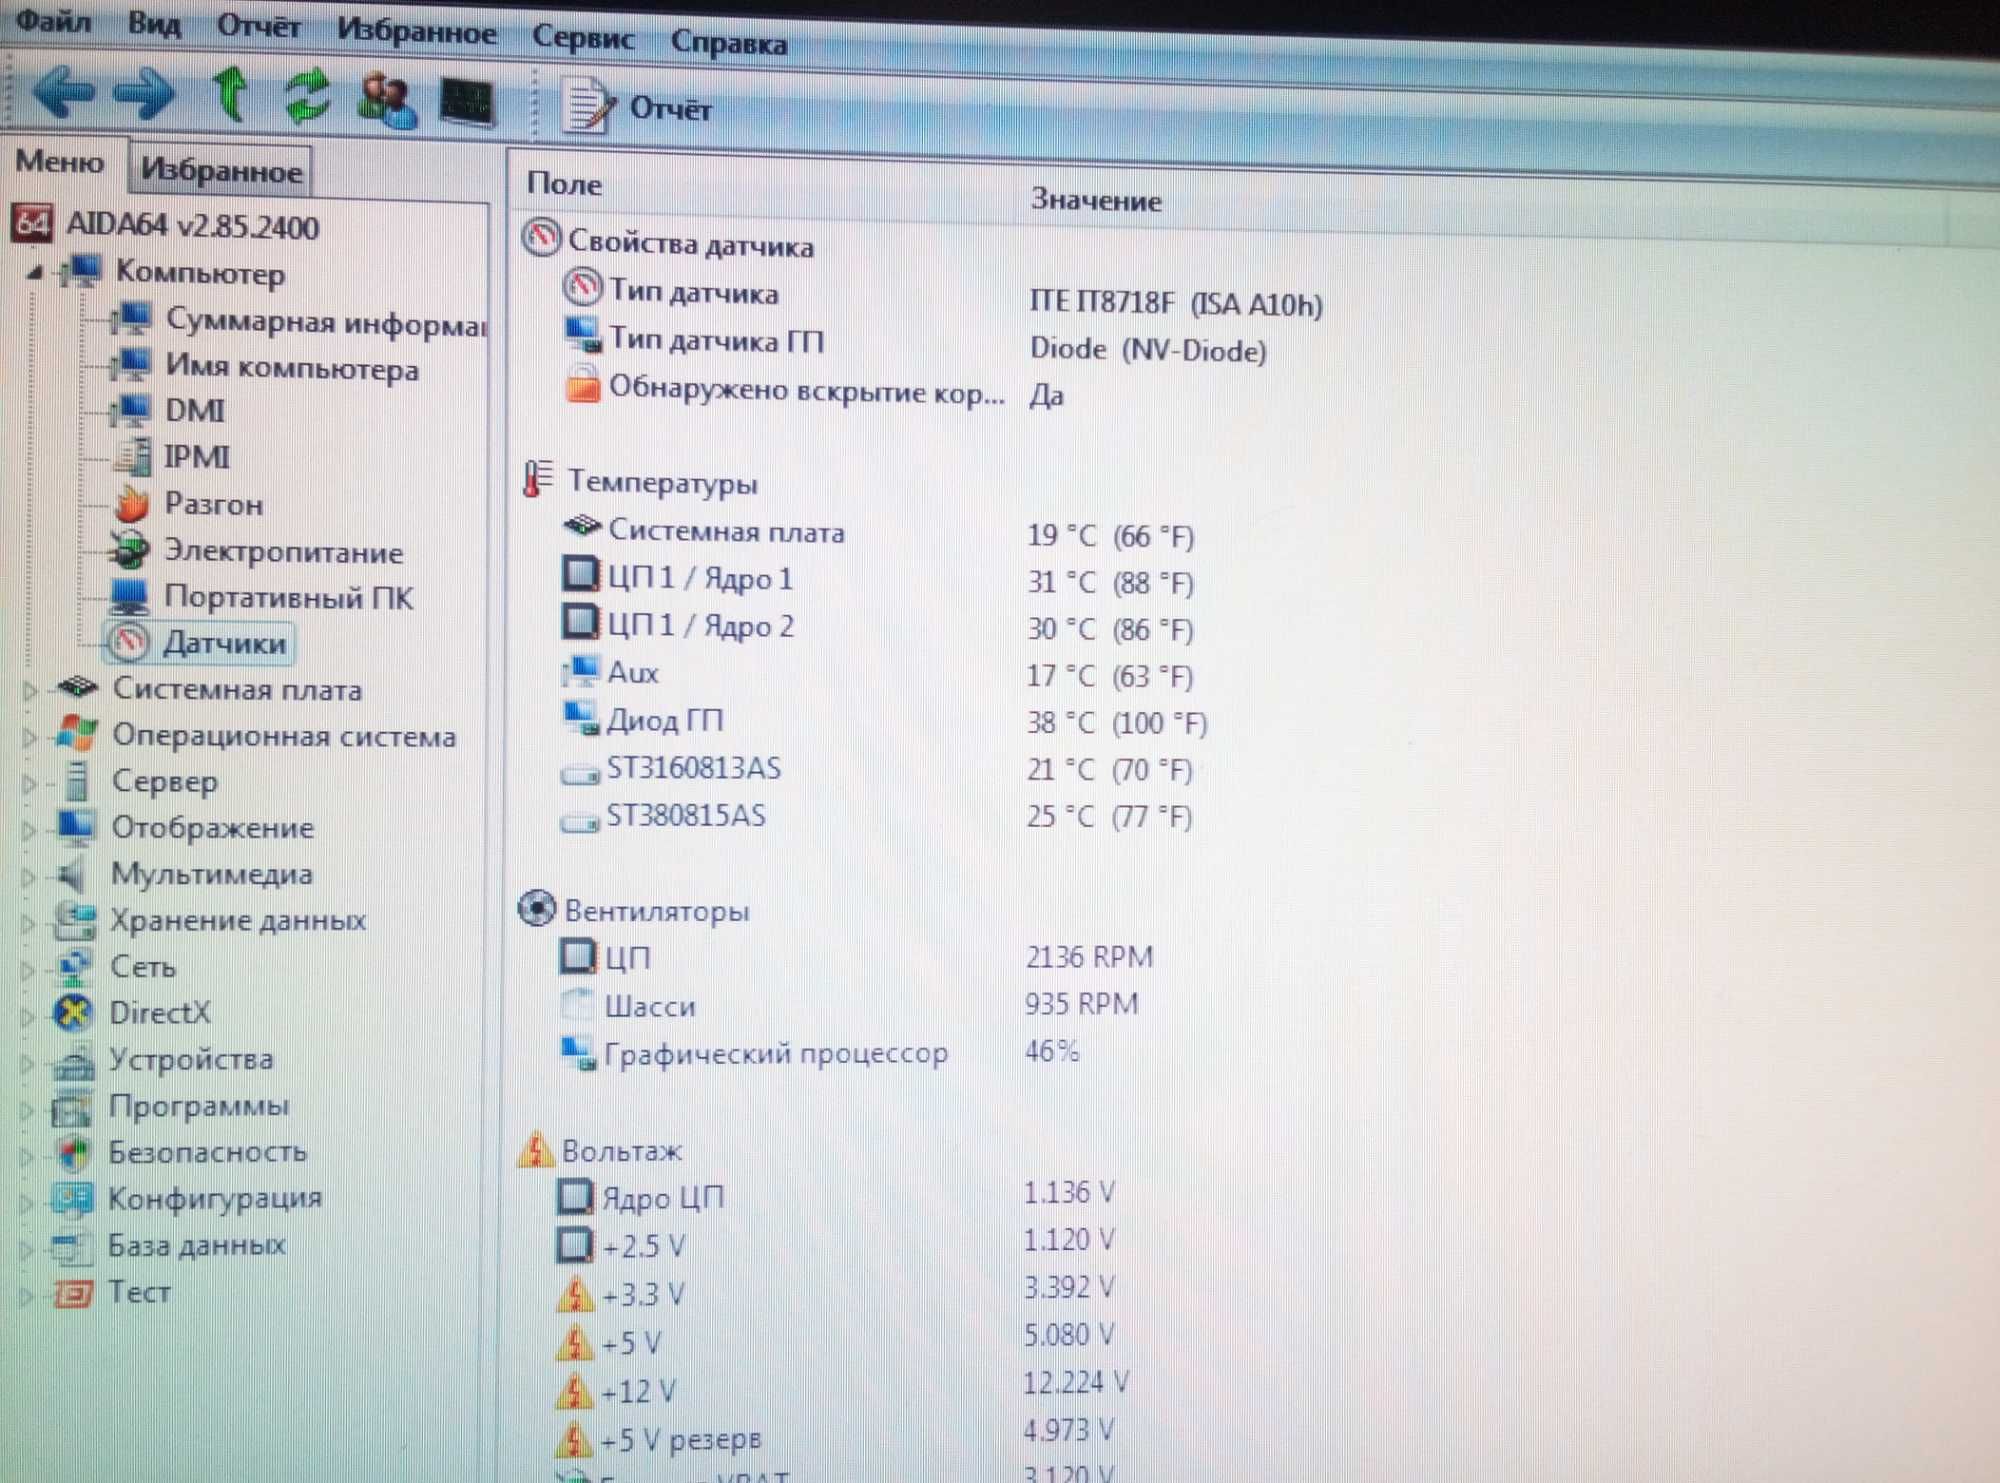Select the ST380815AS drive row
Viewport: 2000px width, 1483px height.
877,815
